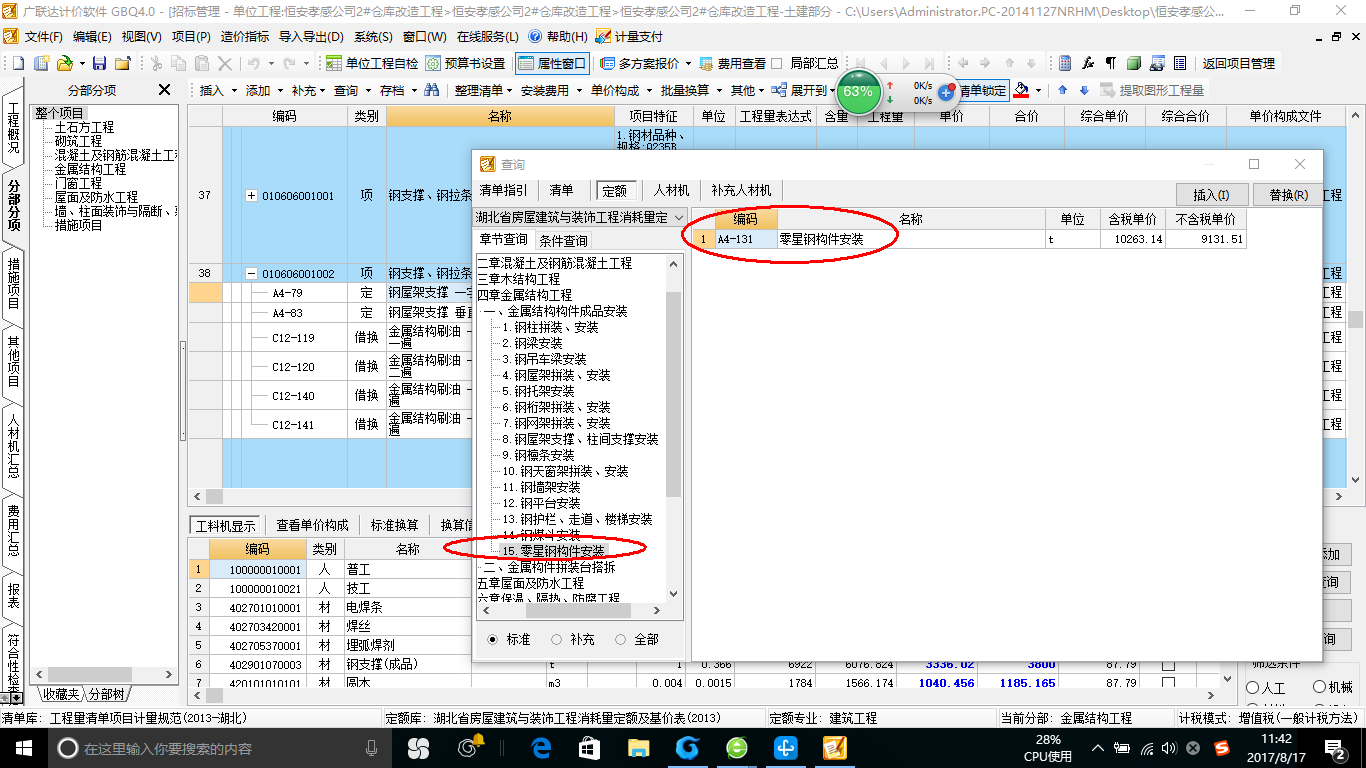Tick the checkbox in 圆木 material row
The width and height of the screenshot is (1366, 768).
pyautogui.click(x=1168, y=684)
